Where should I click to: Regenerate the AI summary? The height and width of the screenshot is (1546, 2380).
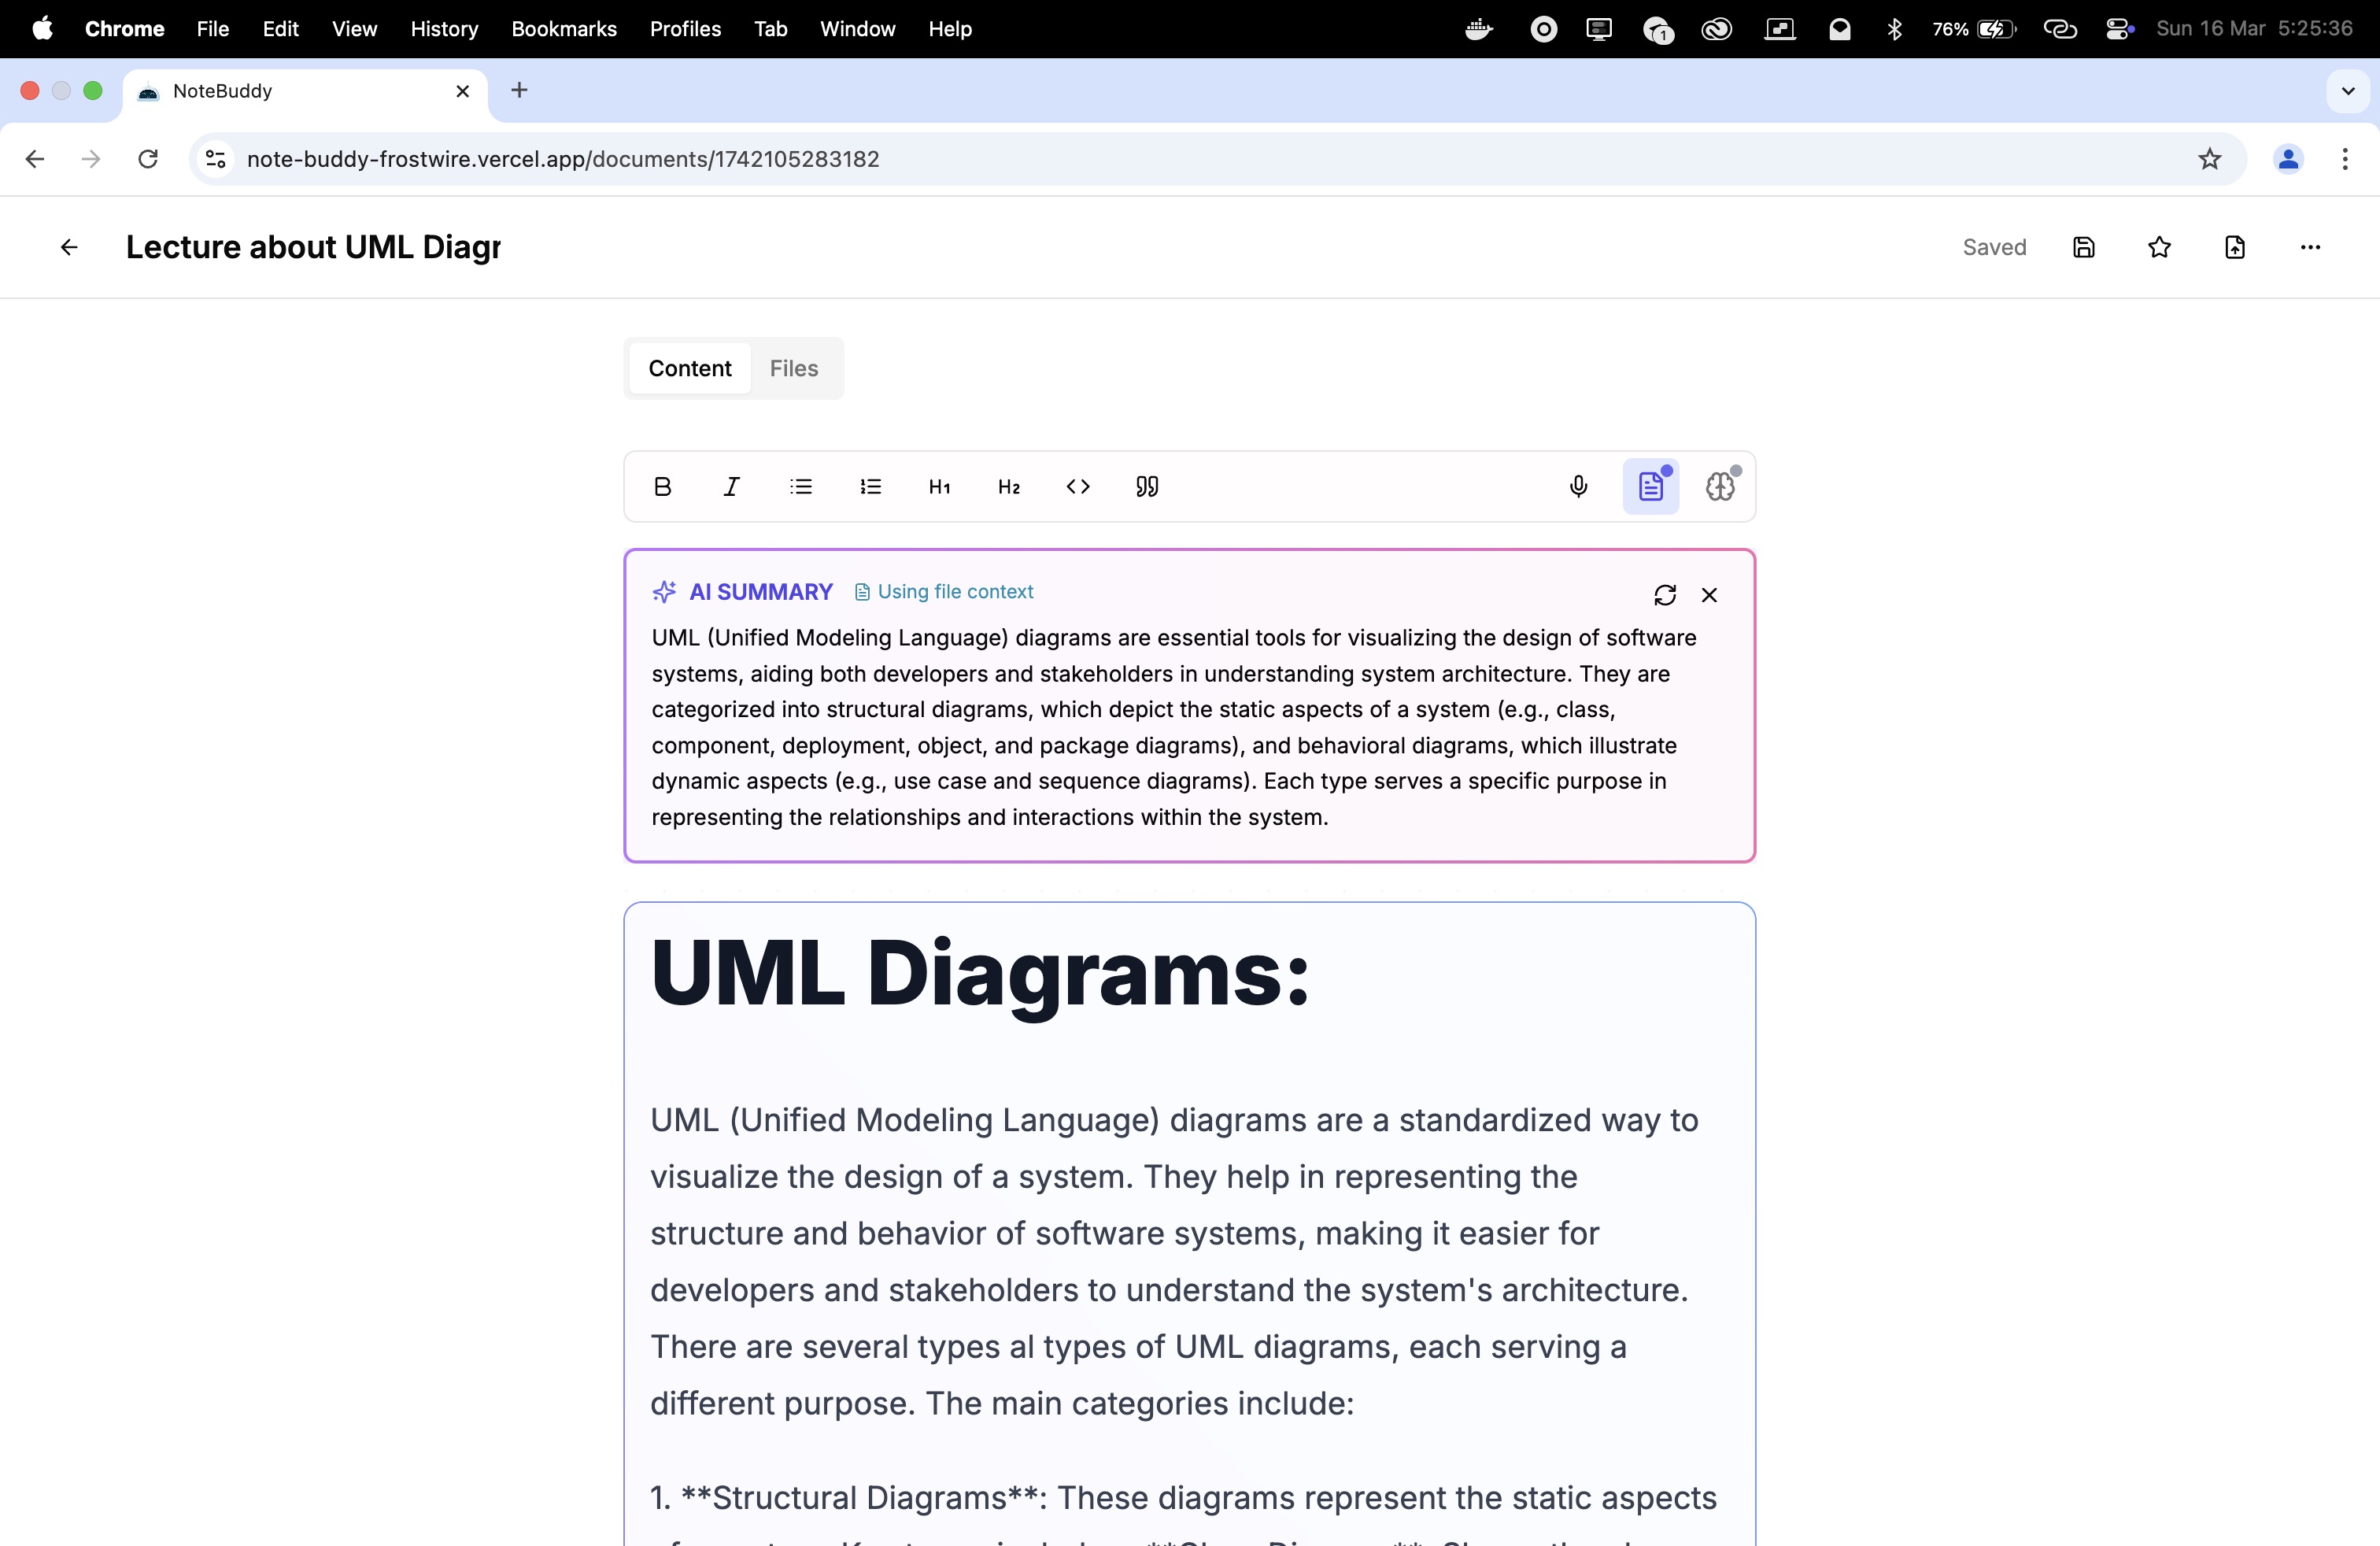[x=1664, y=595]
